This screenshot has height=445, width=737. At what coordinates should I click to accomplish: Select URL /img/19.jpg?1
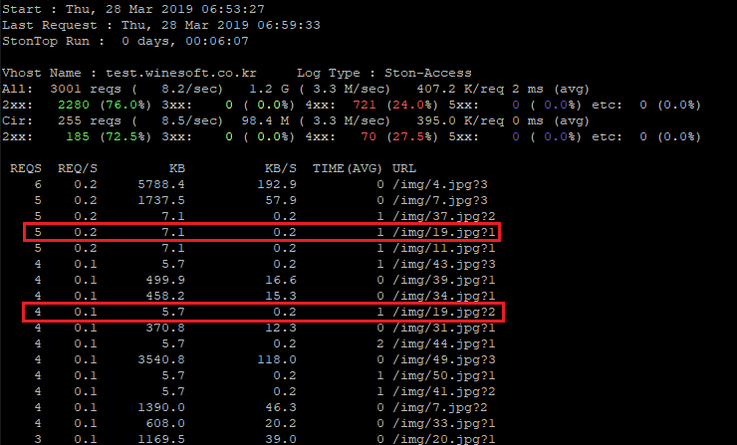444,233
